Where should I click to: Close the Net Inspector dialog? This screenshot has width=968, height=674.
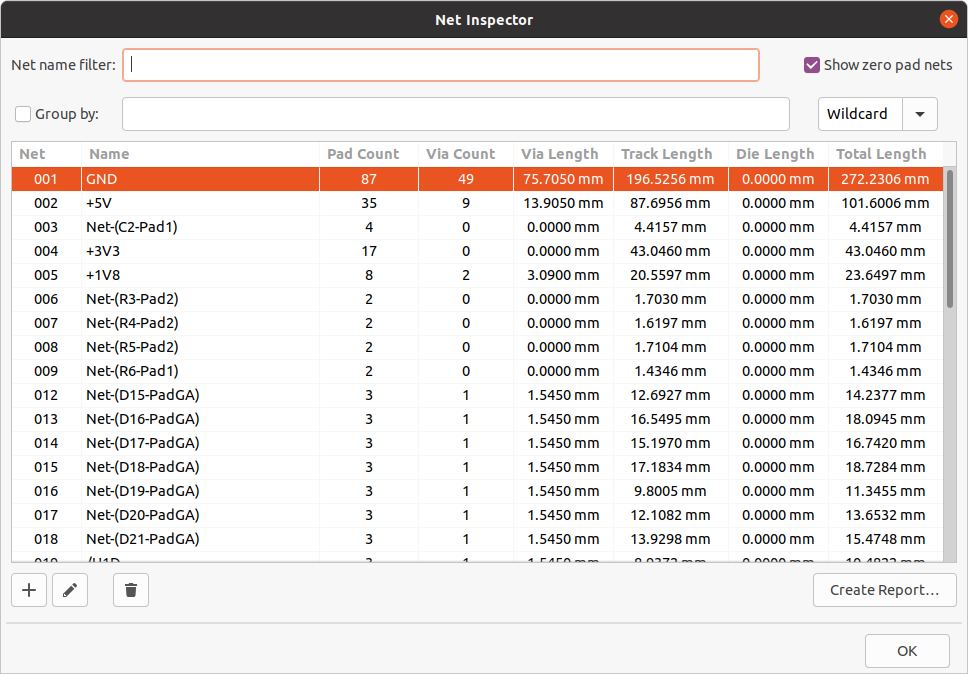pyautogui.click(x=948, y=19)
